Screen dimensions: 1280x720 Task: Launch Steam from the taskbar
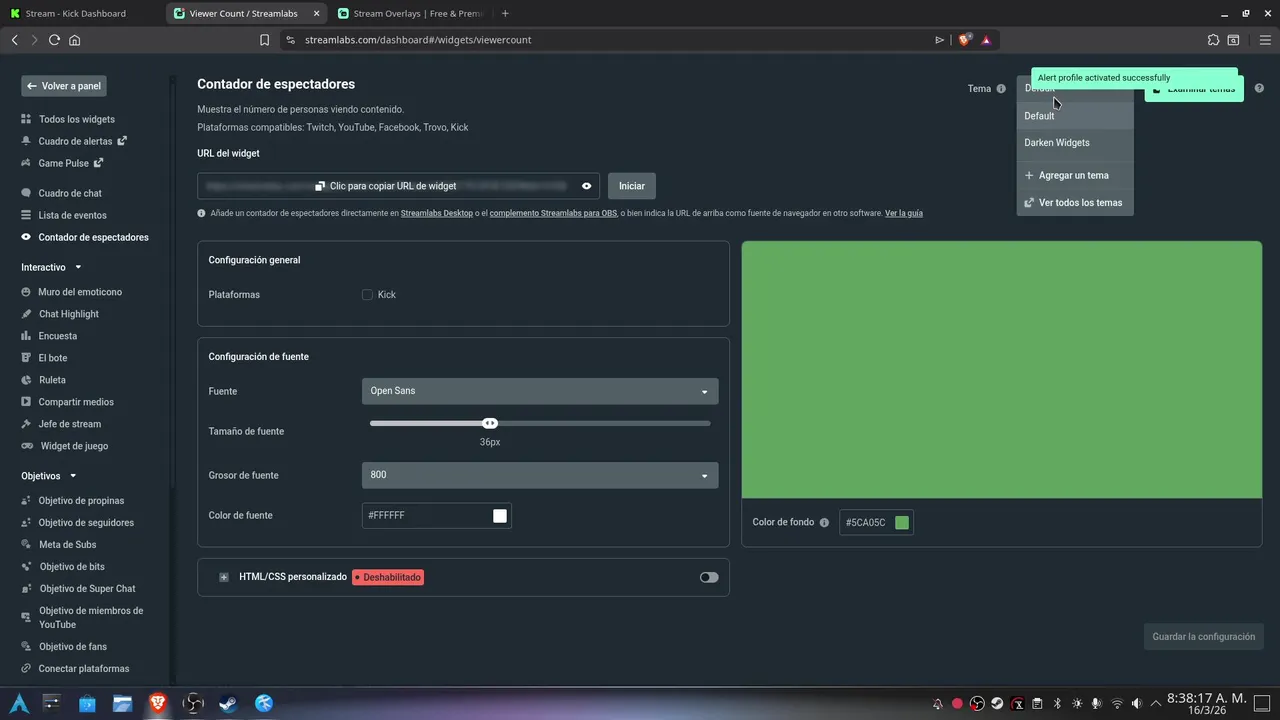click(228, 703)
